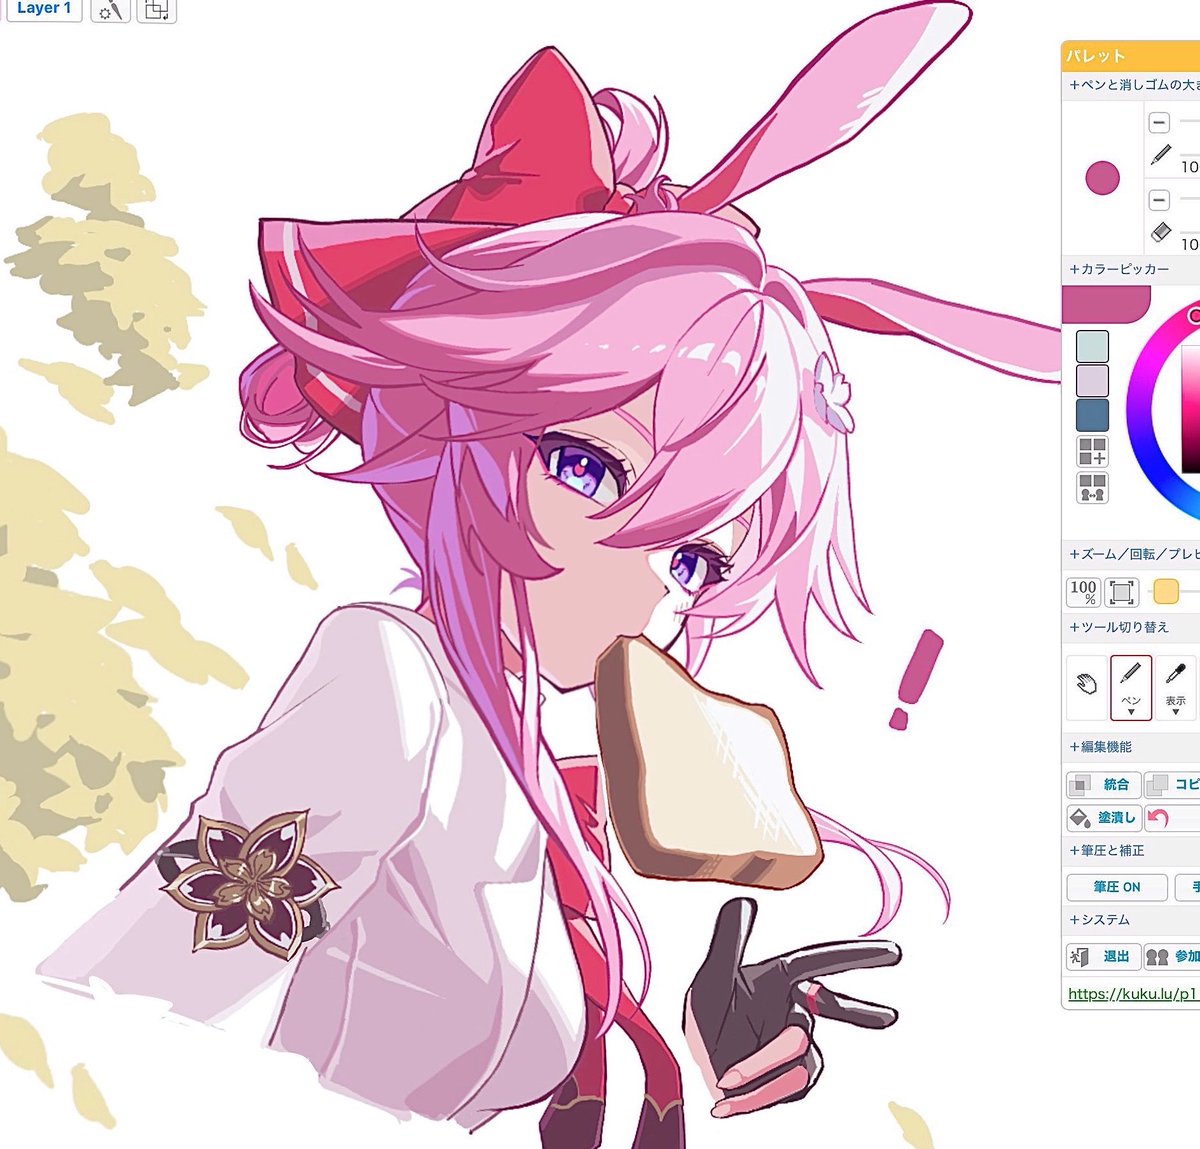The width and height of the screenshot is (1200, 1149).
Task: Click the pen size pencil icon
Action: [1161, 154]
